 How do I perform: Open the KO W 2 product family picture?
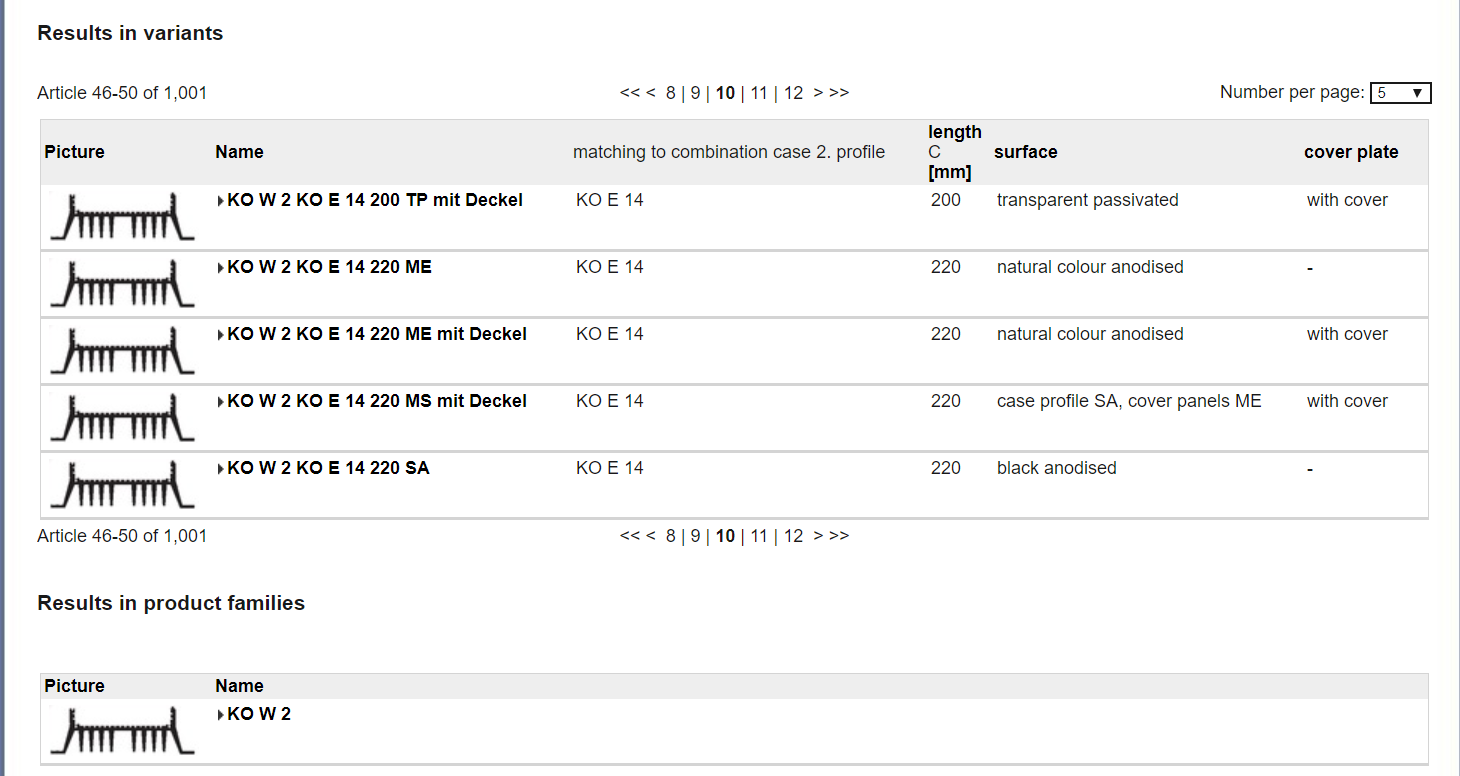[x=122, y=730]
